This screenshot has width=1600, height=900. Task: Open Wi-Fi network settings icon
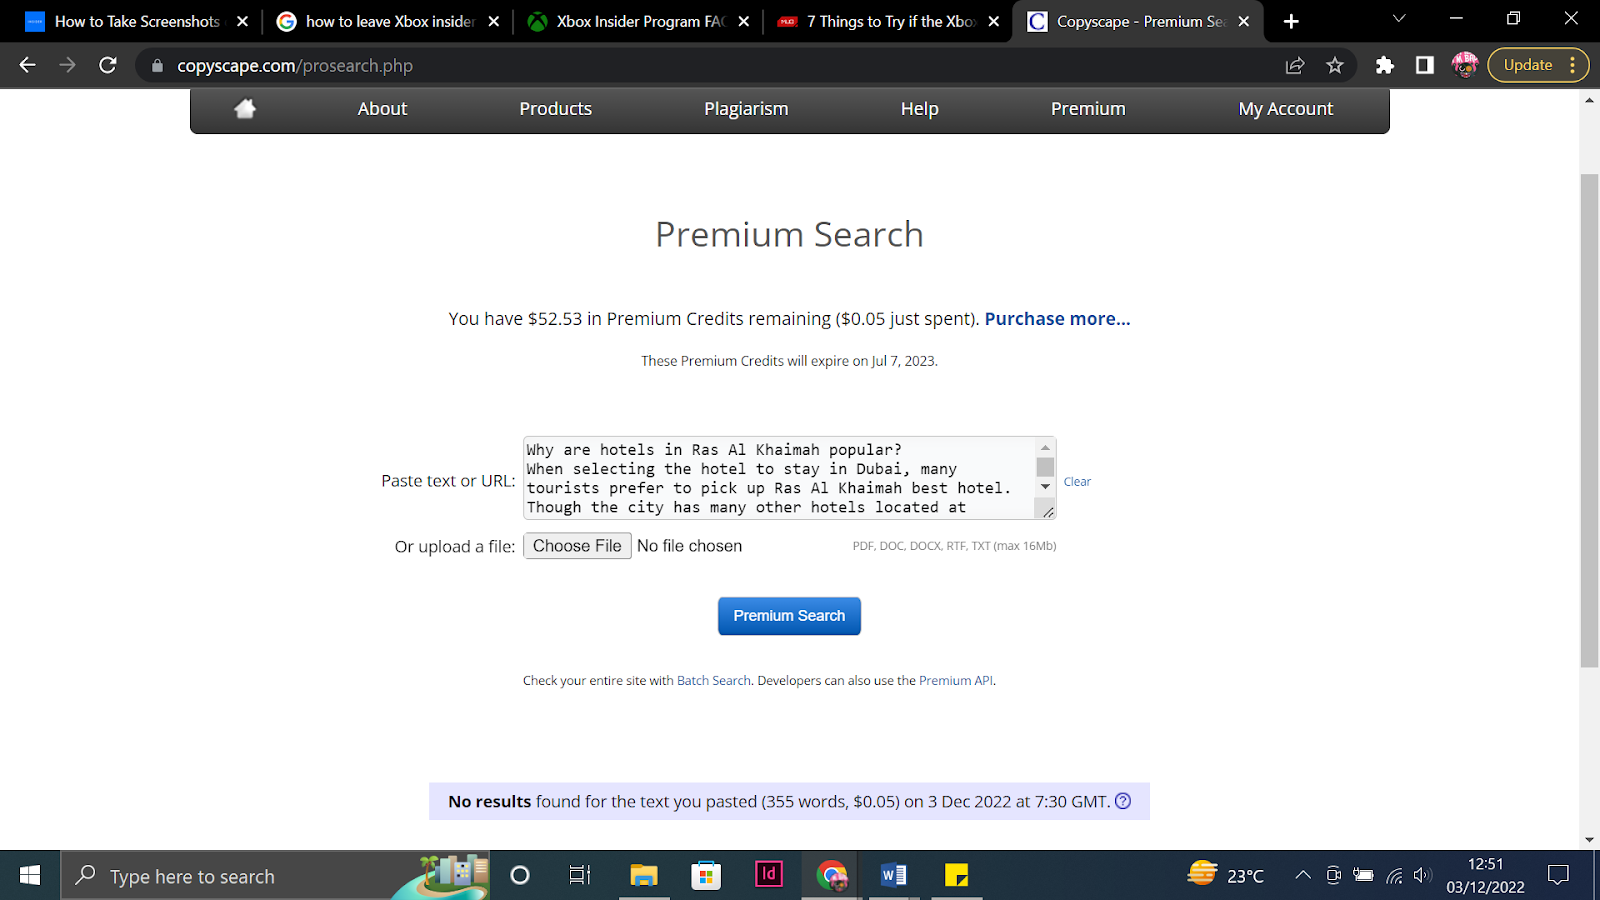pyautogui.click(x=1394, y=876)
